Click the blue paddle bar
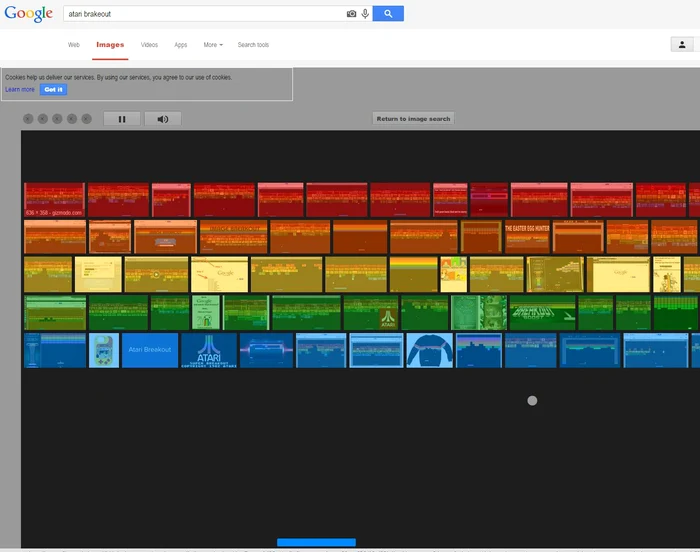Image resolution: width=700 pixels, height=552 pixels. coord(317,542)
